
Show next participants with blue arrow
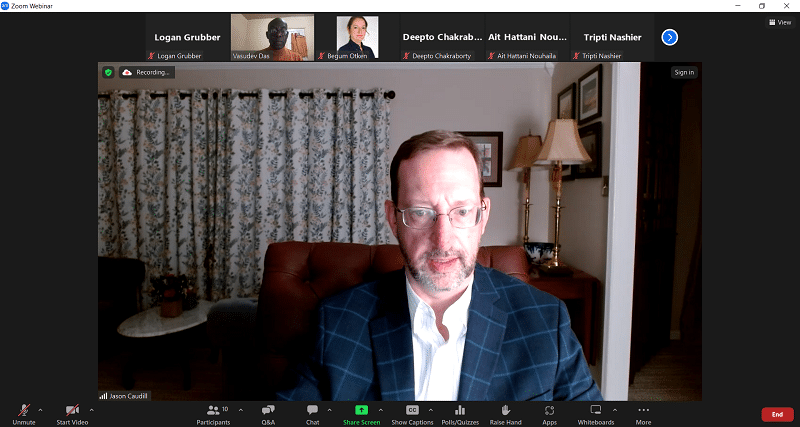(x=670, y=37)
